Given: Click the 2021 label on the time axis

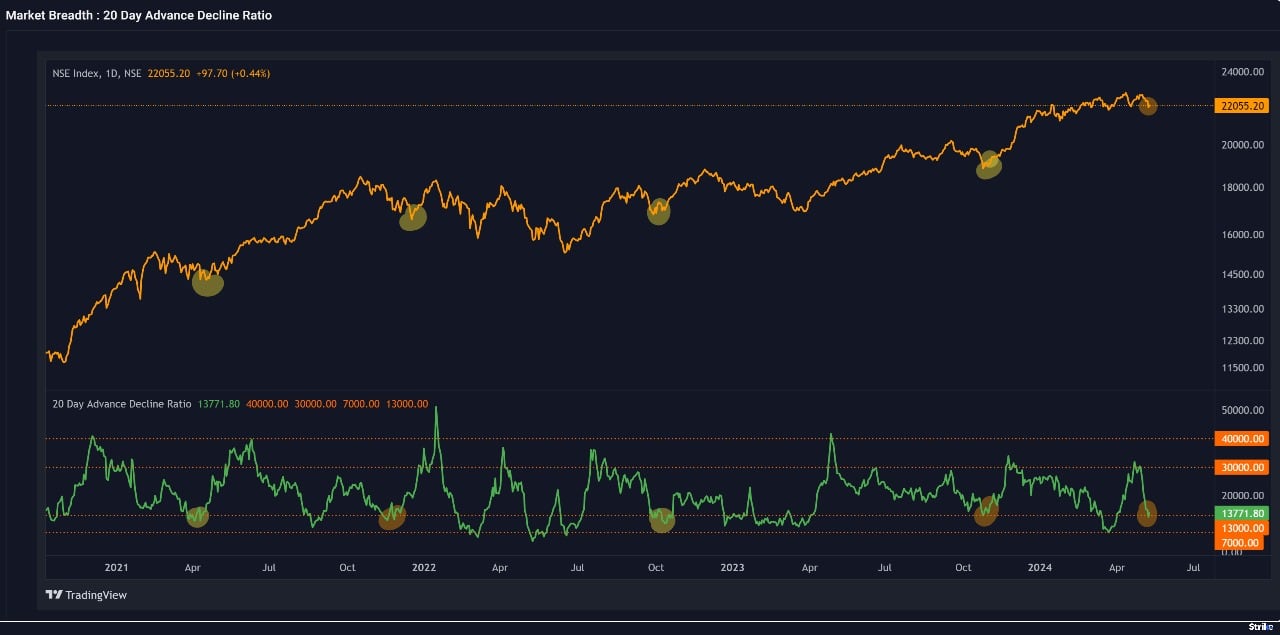Looking at the screenshot, I should [x=115, y=567].
